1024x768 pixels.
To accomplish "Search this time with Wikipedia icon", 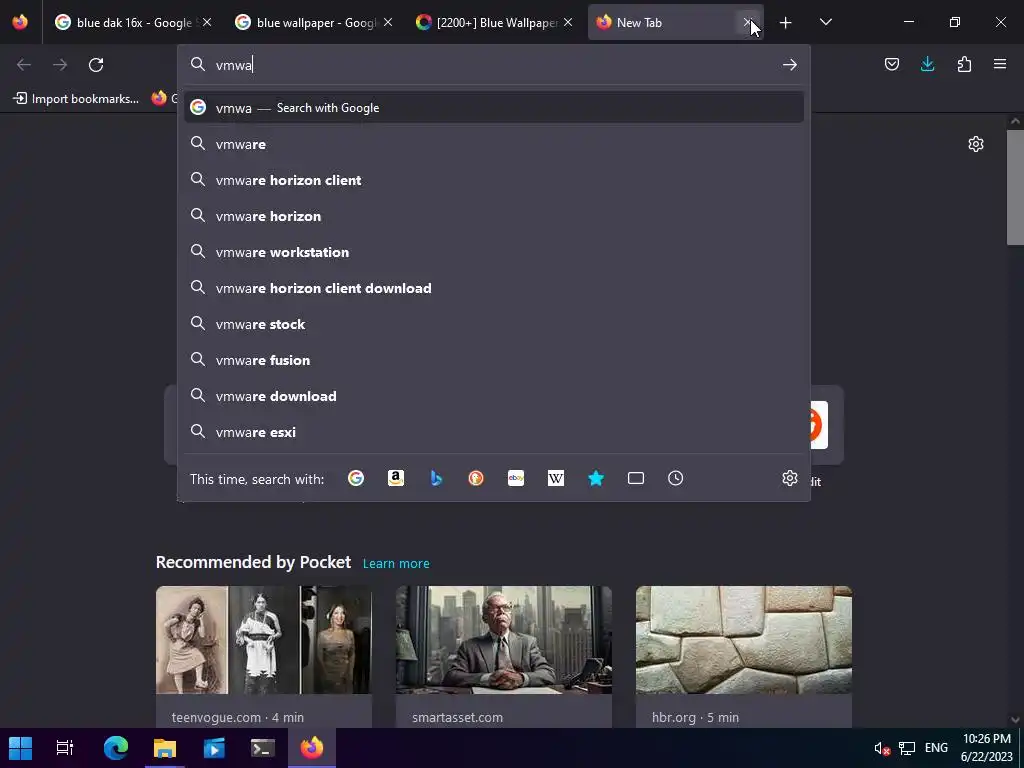I will [x=556, y=478].
